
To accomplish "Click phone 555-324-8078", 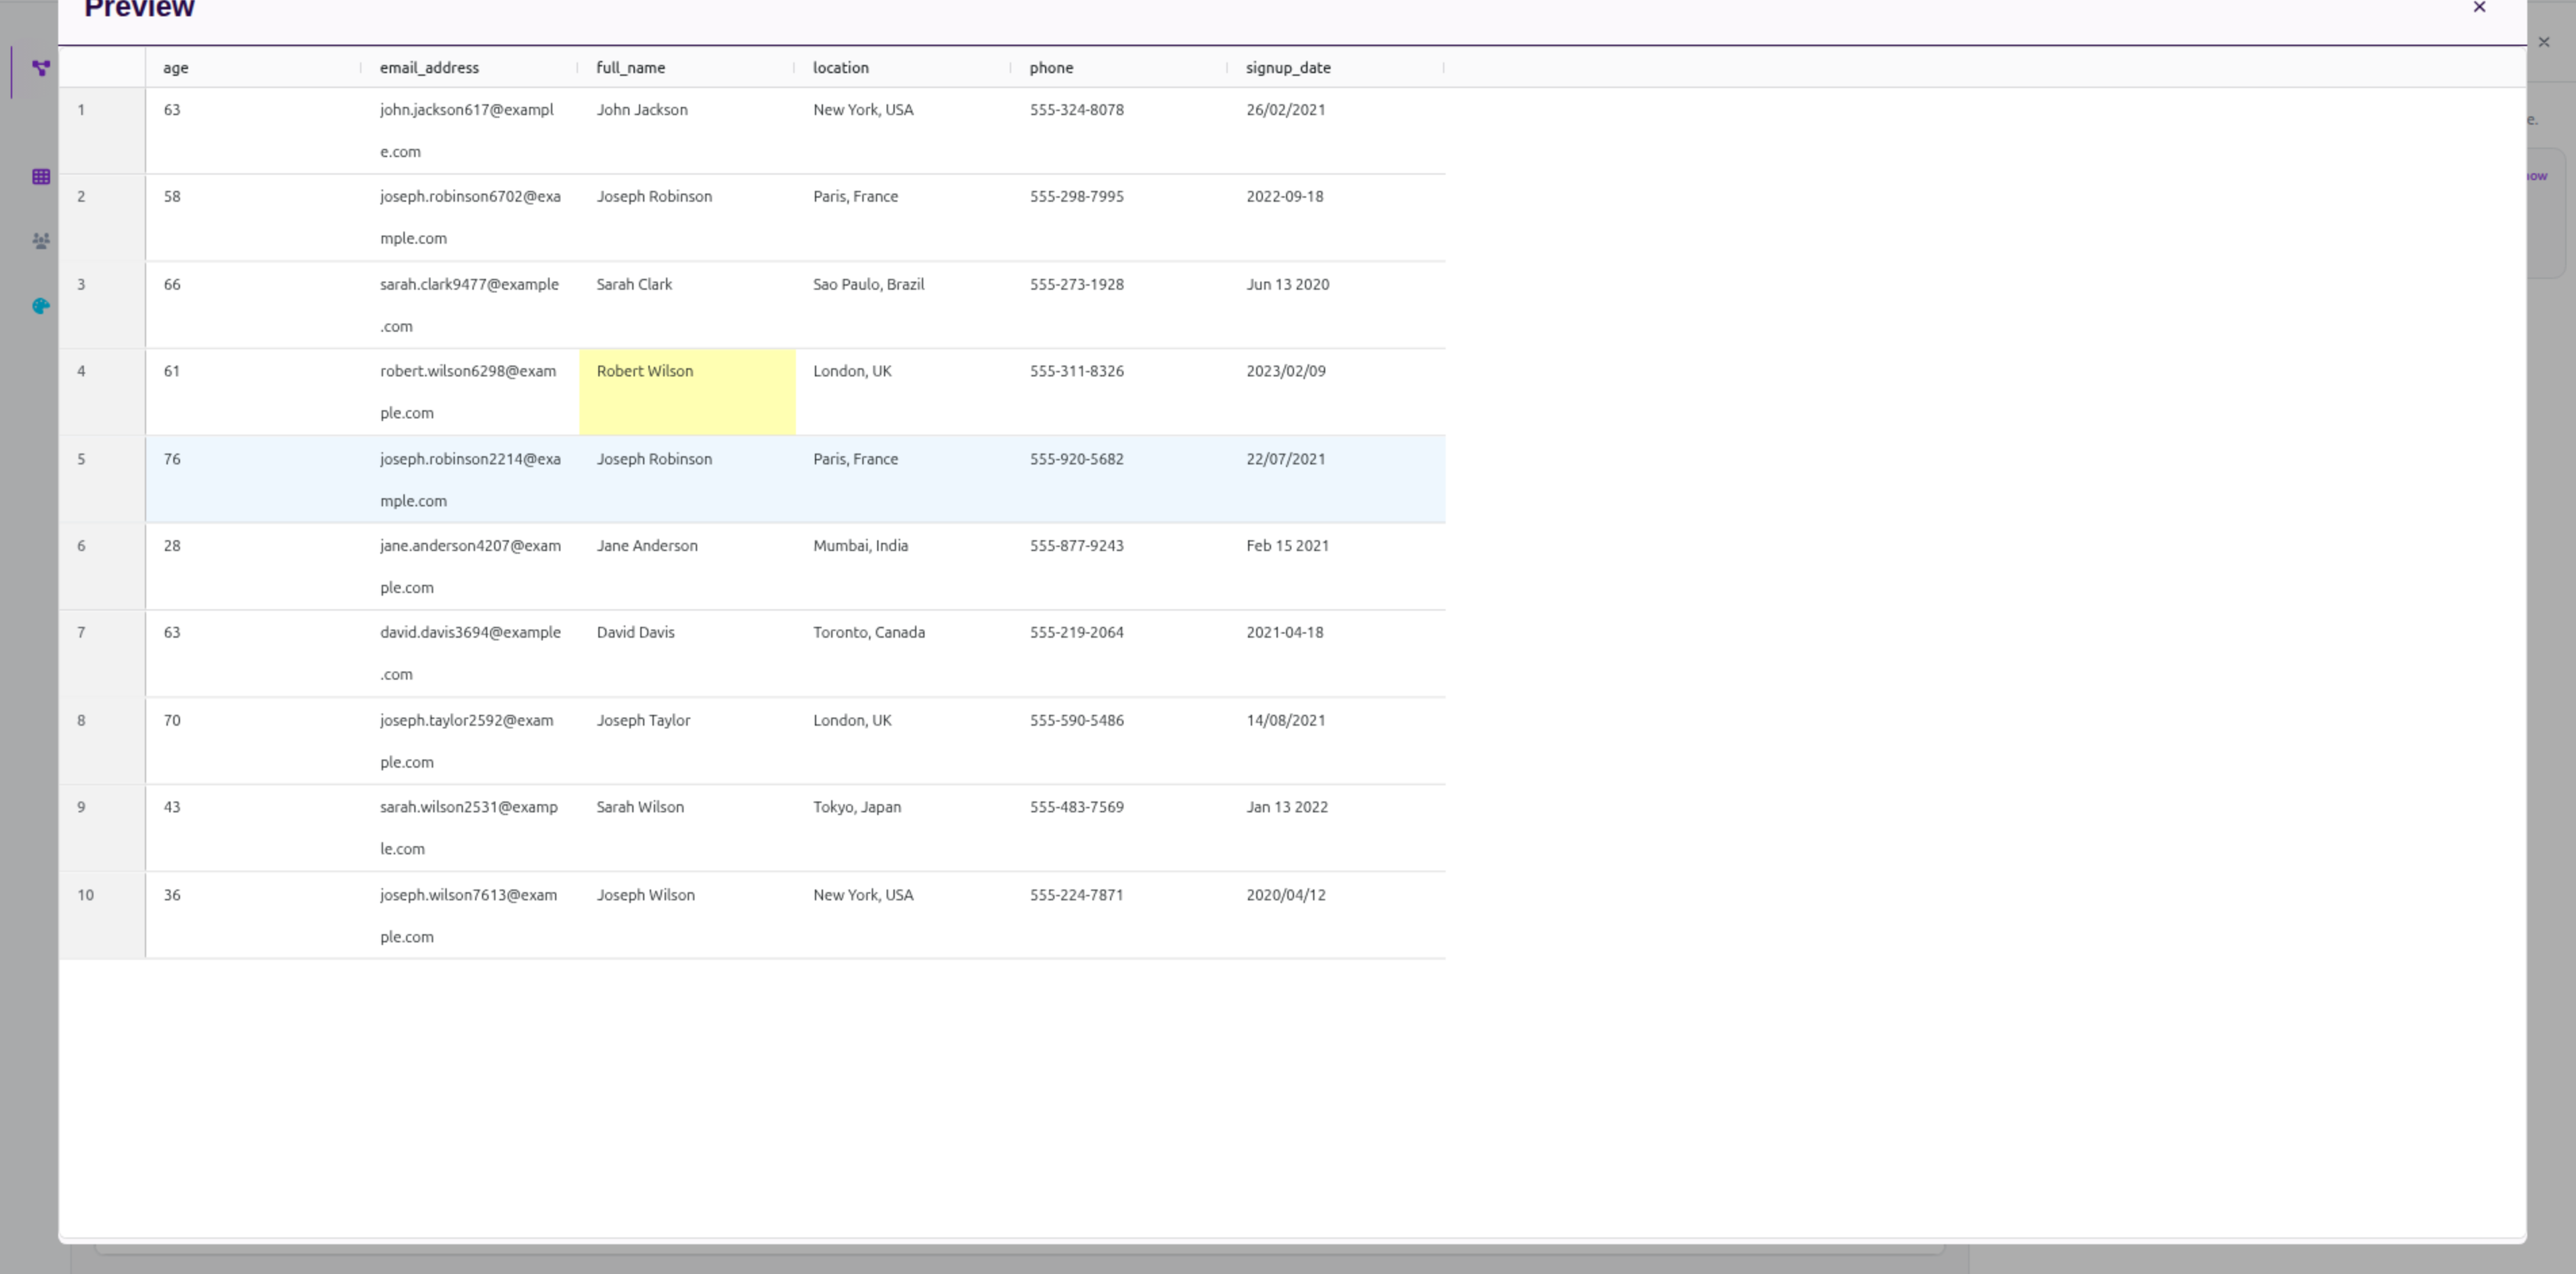I will pos(1121,131).
